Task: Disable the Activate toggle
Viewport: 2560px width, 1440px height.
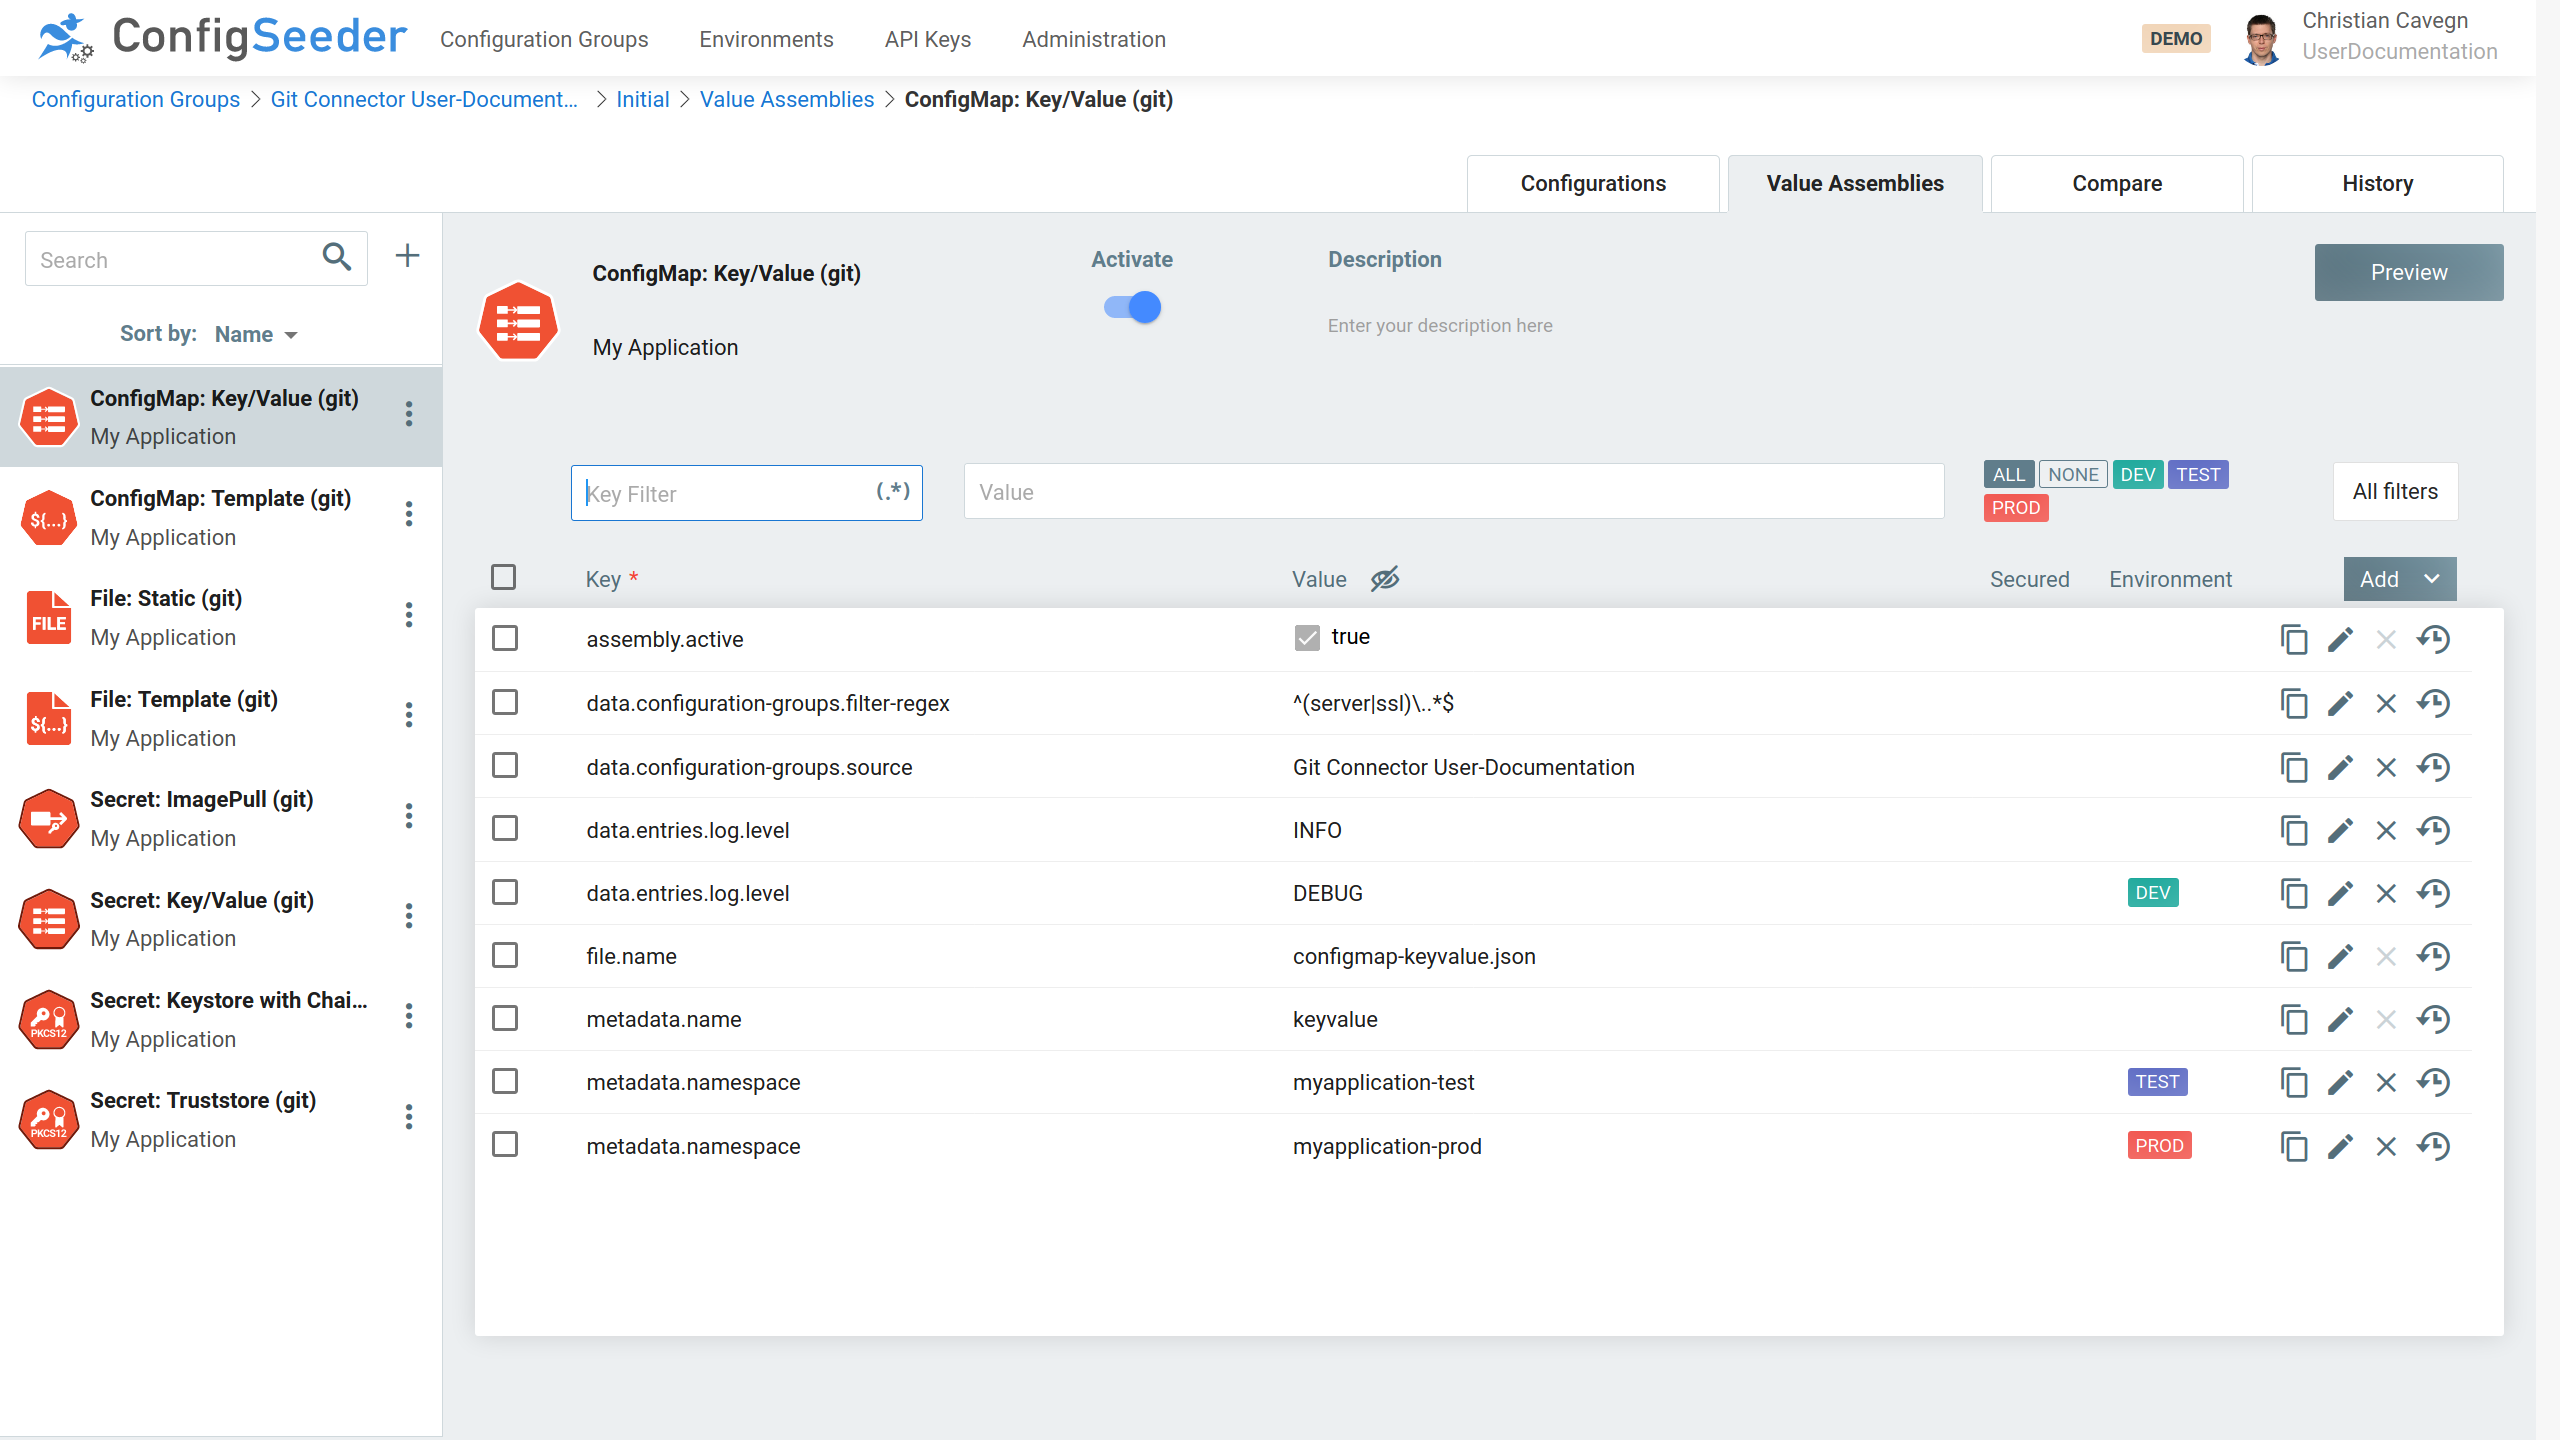Action: click(1130, 307)
